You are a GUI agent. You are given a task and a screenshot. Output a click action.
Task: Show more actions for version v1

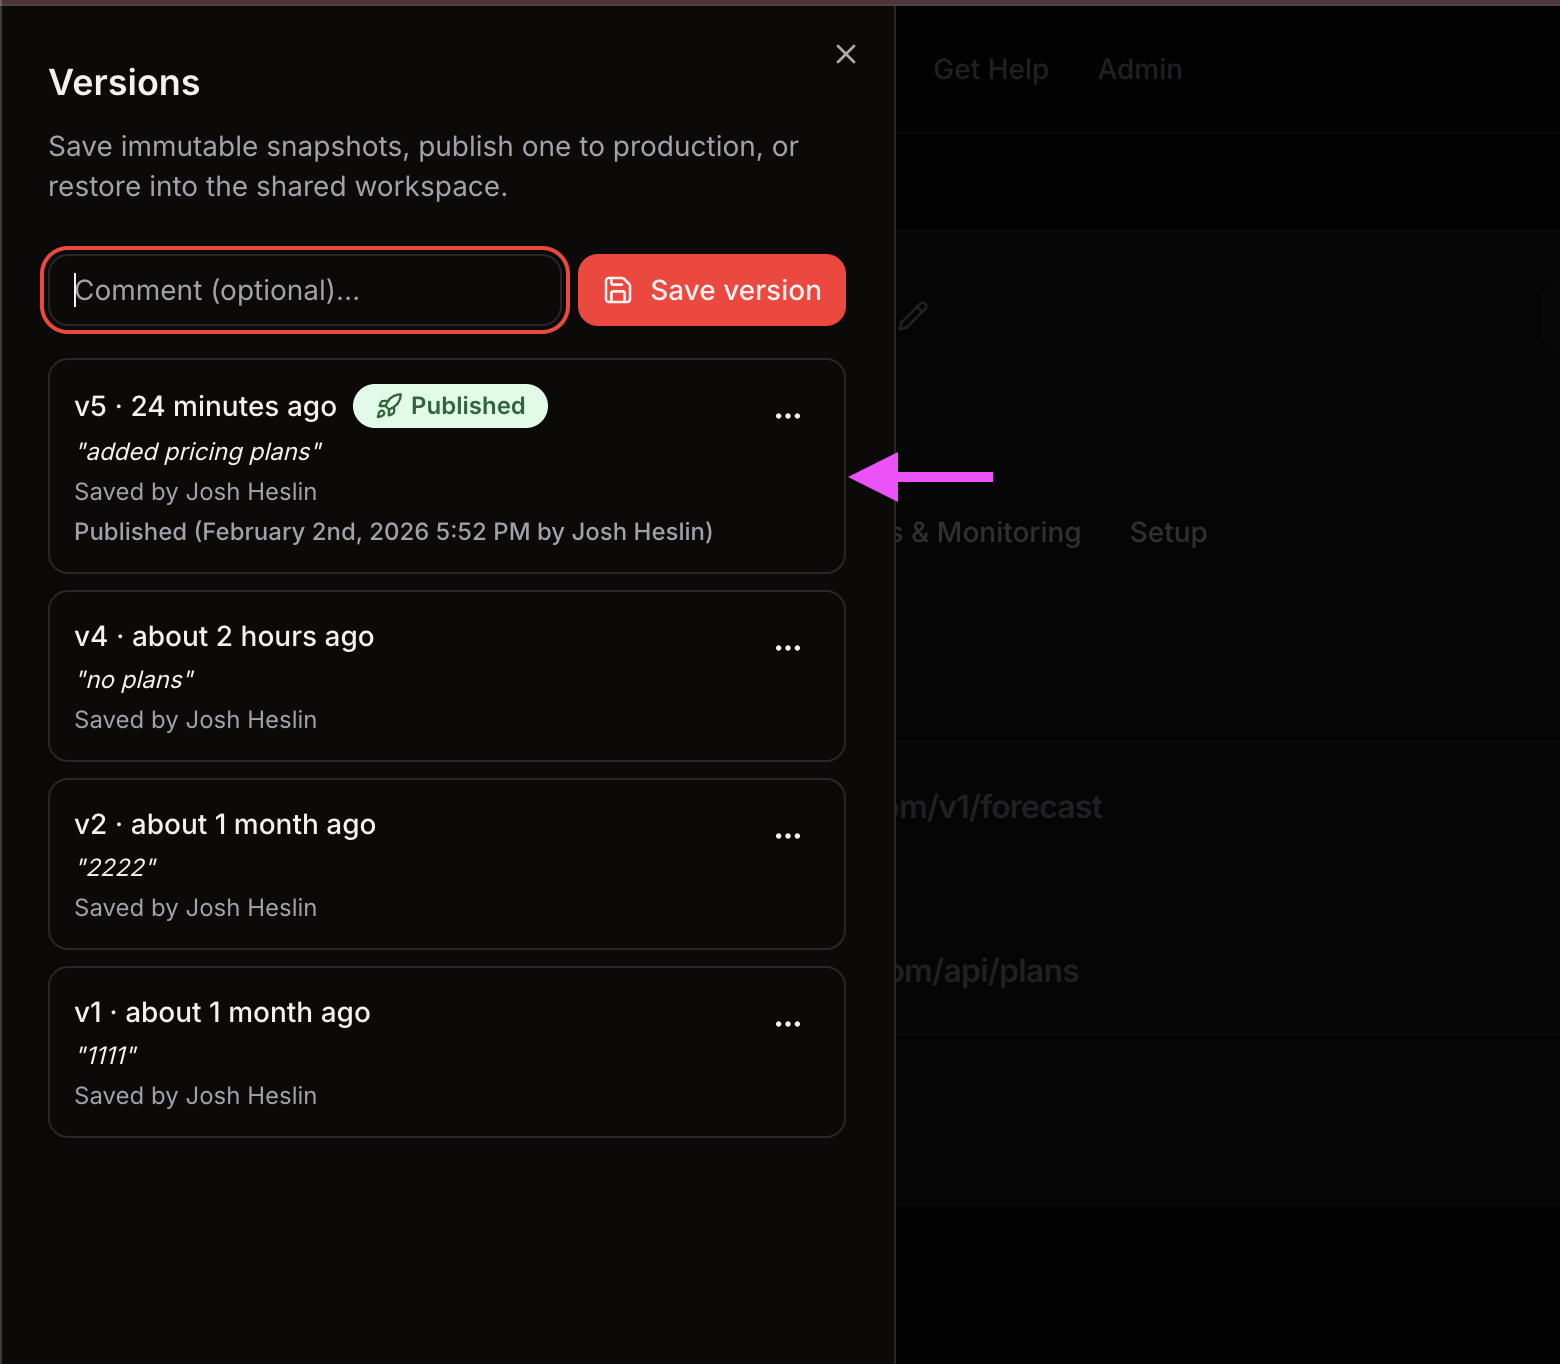coord(787,1024)
